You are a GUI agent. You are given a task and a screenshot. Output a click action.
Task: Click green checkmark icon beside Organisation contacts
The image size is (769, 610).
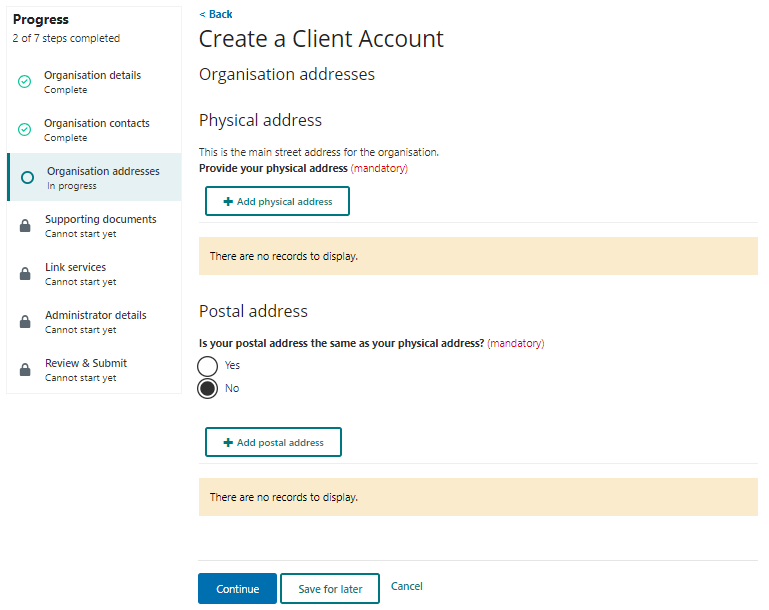tap(25, 130)
